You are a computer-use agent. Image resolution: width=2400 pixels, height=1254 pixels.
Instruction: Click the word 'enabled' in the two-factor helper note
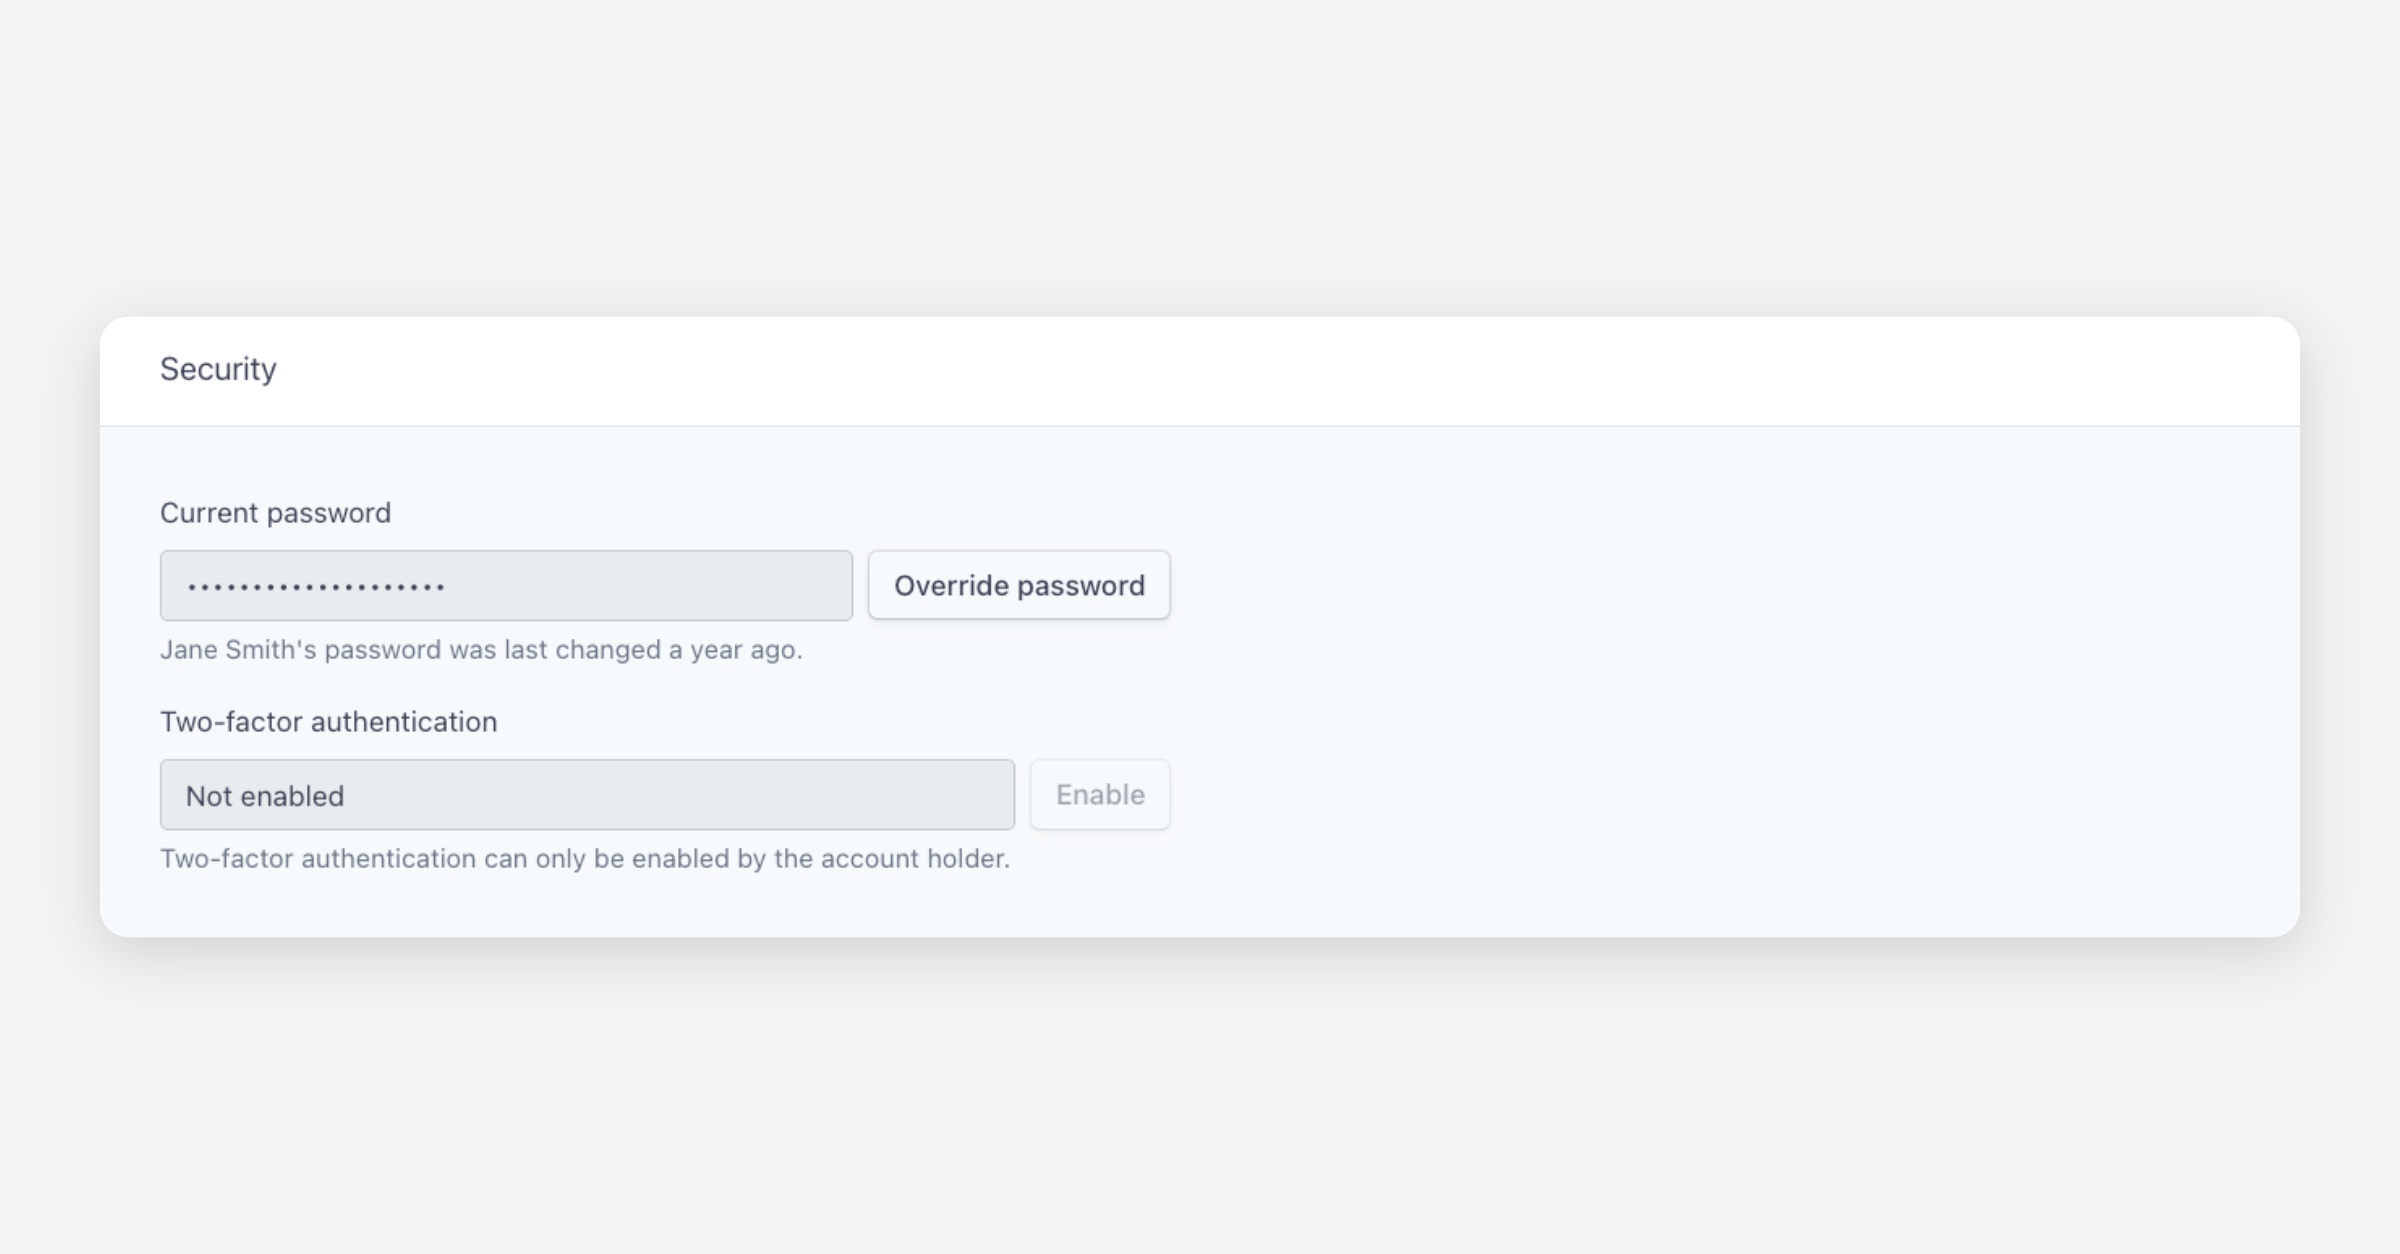pyautogui.click(x=680, y=859)
